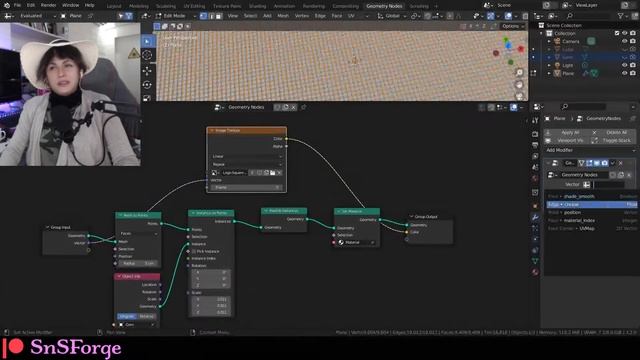Image resolution: width=640 pixels, height=360 pixels.
Task: Click face select mode icon in header
Action: coord(219,16)
